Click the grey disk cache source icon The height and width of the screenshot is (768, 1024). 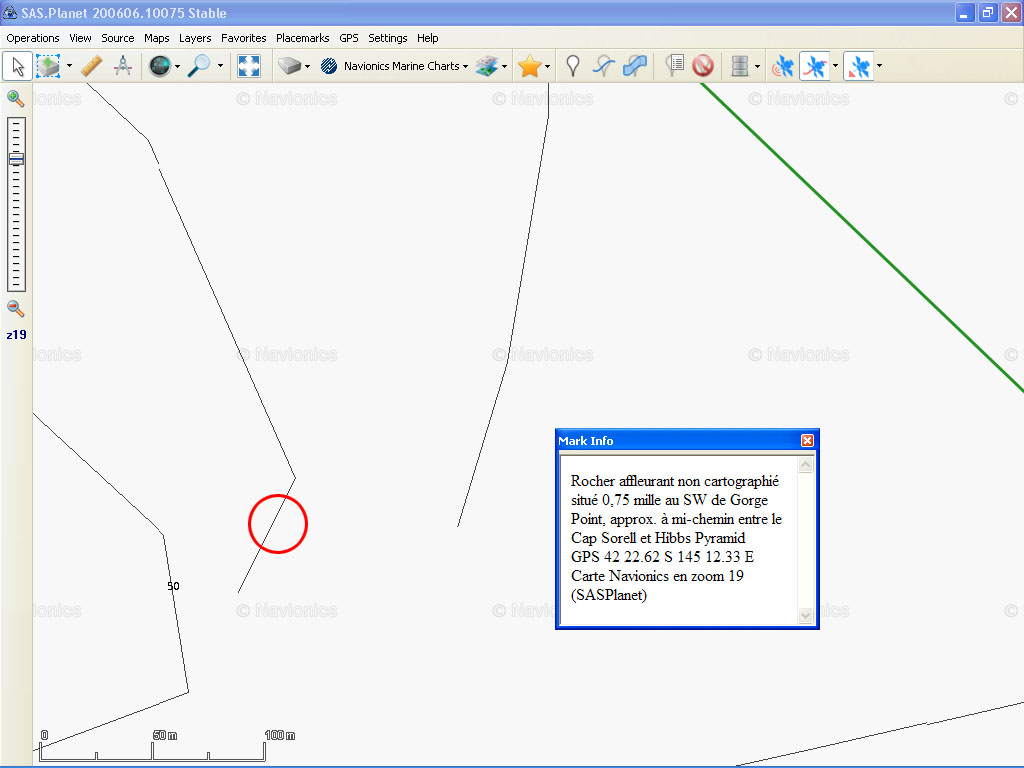[289, 66]
